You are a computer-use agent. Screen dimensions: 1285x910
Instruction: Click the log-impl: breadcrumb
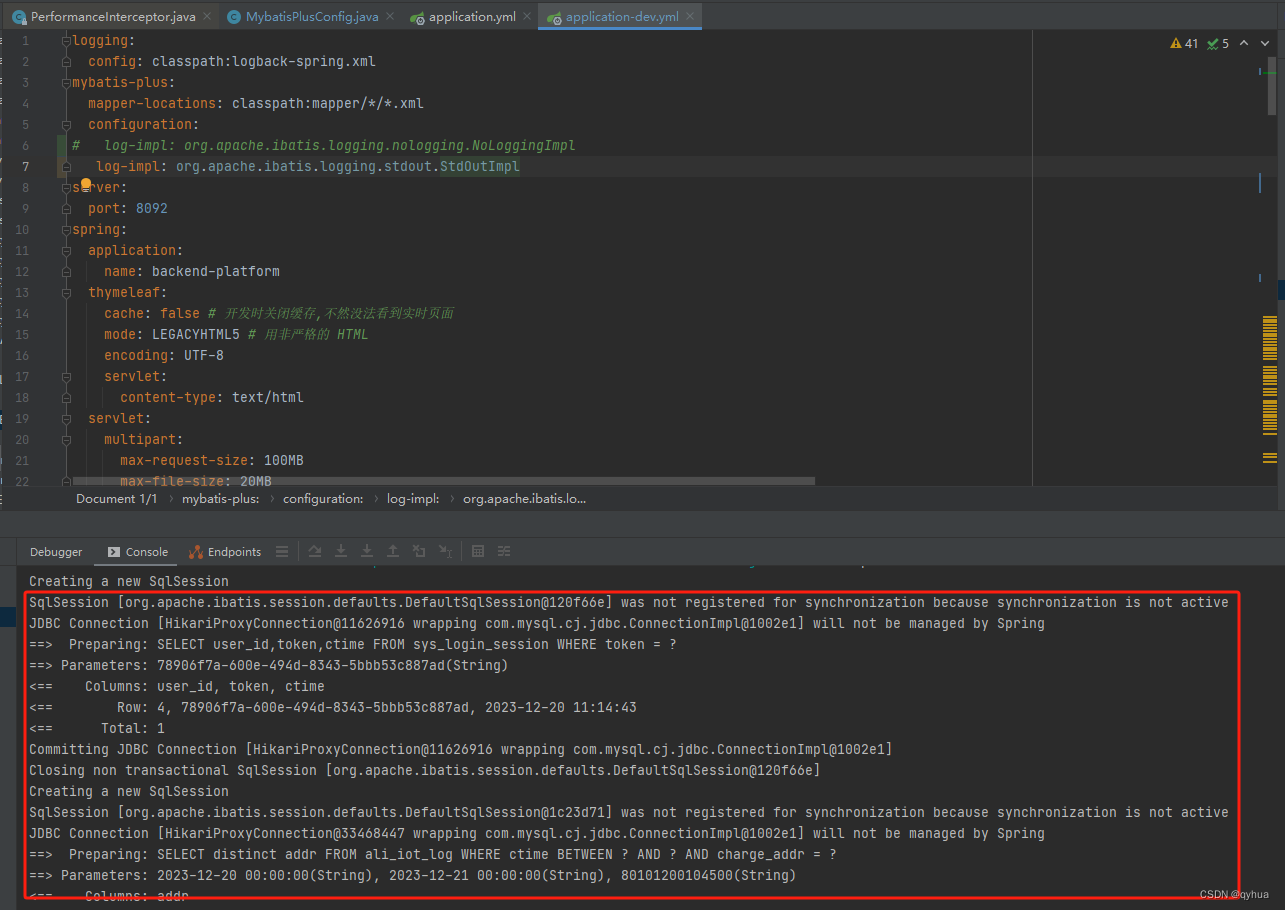coord(413,498)
